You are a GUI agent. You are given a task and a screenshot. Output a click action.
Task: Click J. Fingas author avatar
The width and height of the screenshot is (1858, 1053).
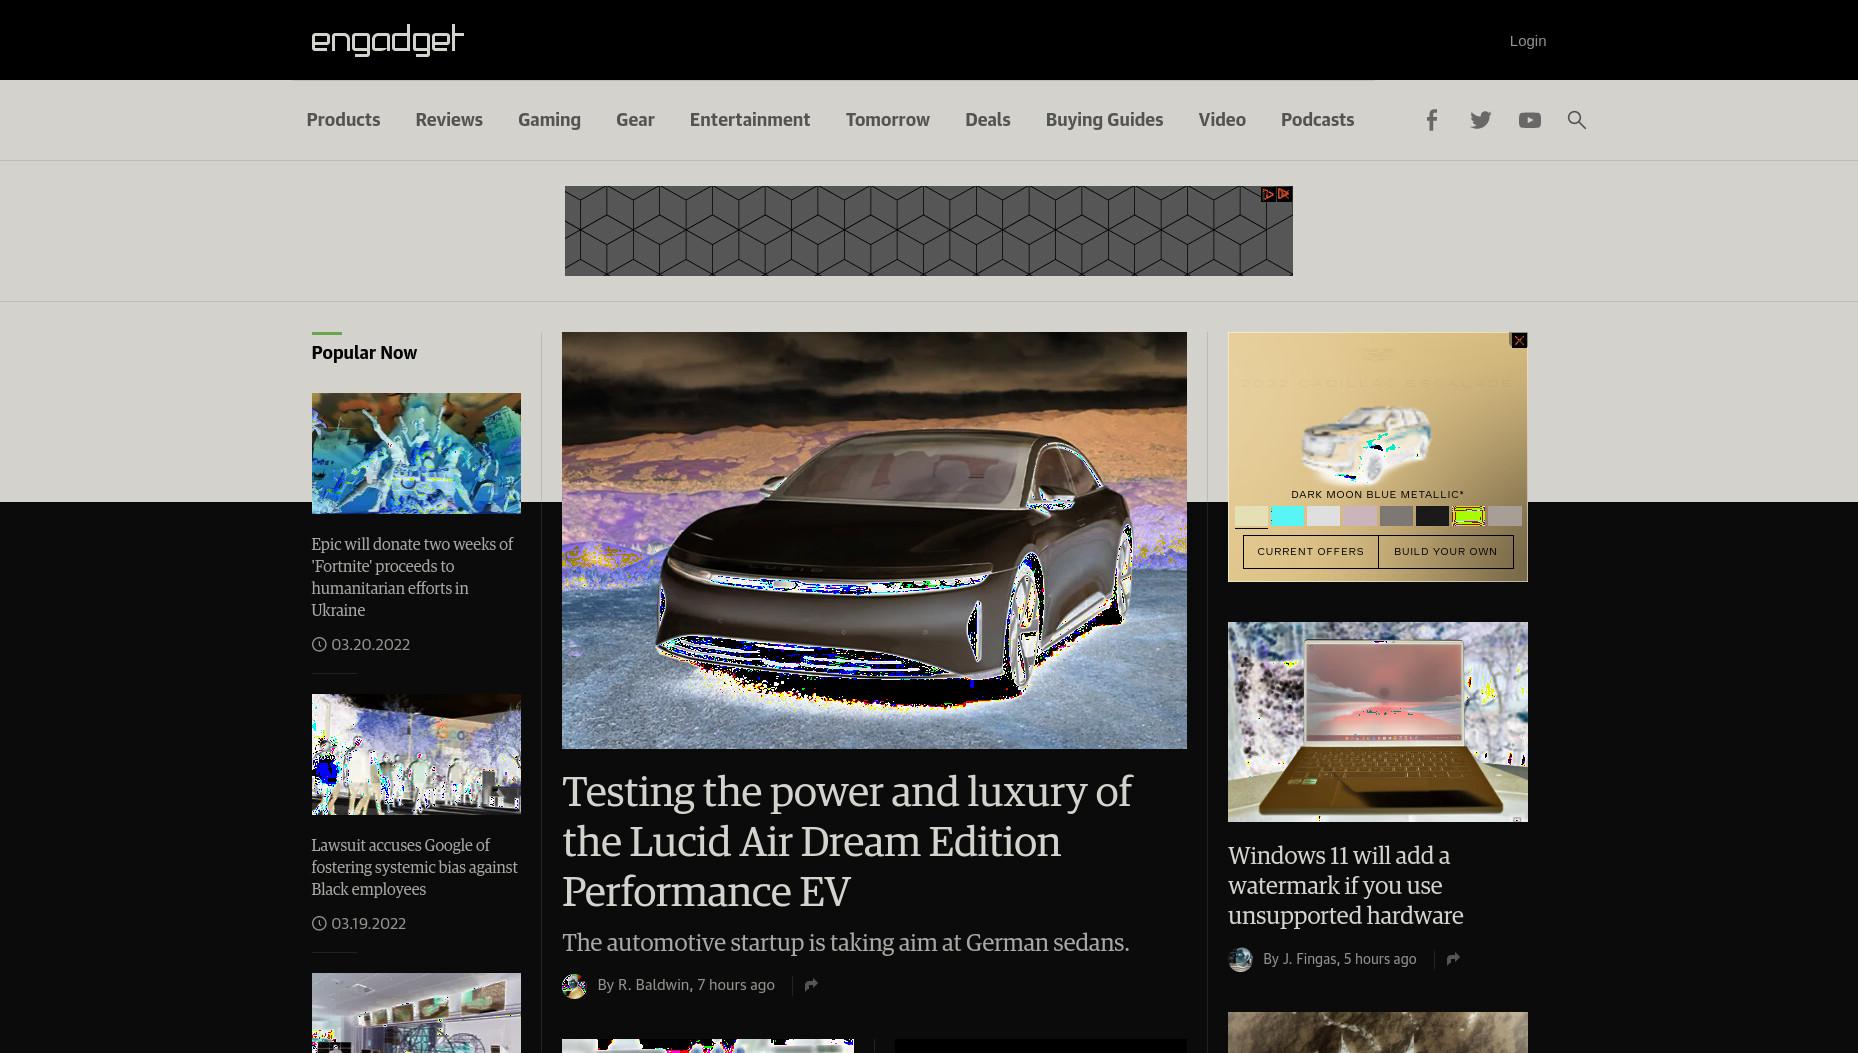tap(1240, 960)
